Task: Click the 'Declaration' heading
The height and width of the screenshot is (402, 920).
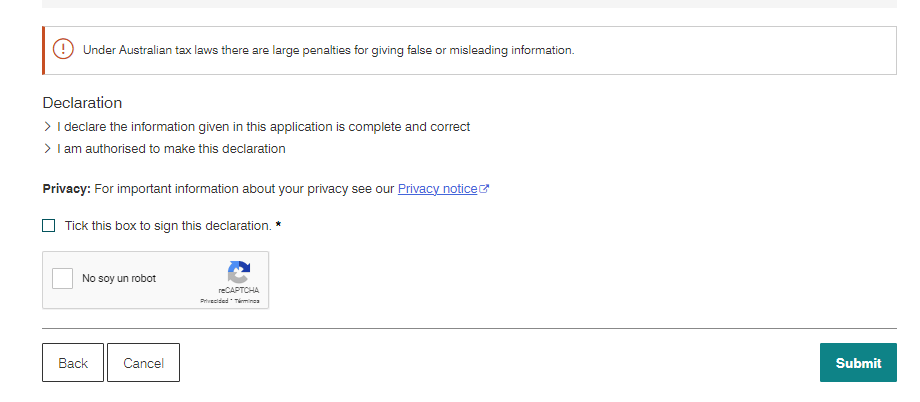Action: click(82, 103)
